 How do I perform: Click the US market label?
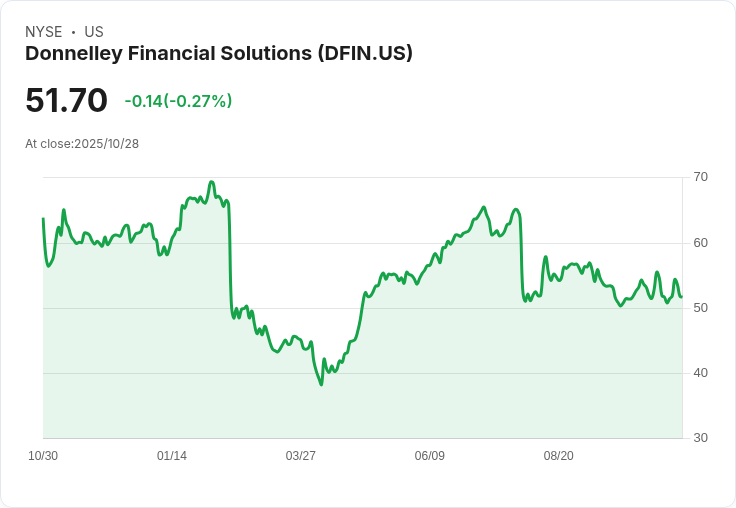point(94,32)
